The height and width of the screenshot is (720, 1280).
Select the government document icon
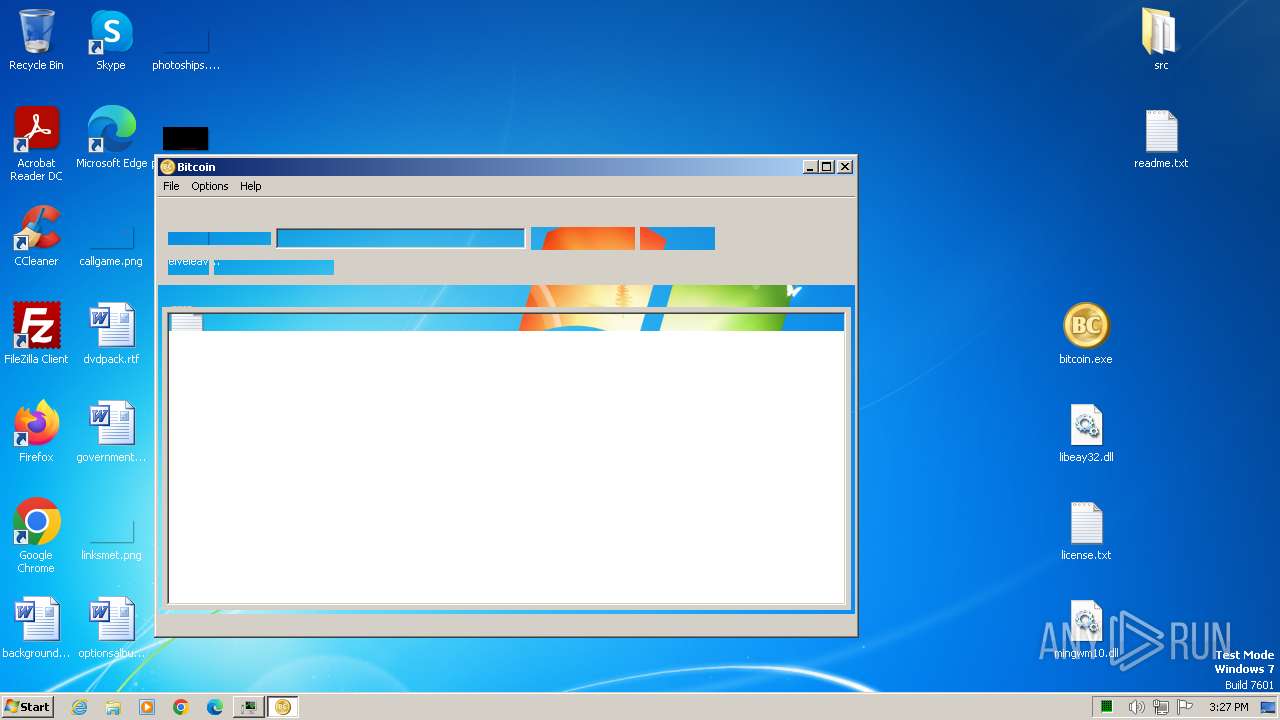[x=111, y=432]
